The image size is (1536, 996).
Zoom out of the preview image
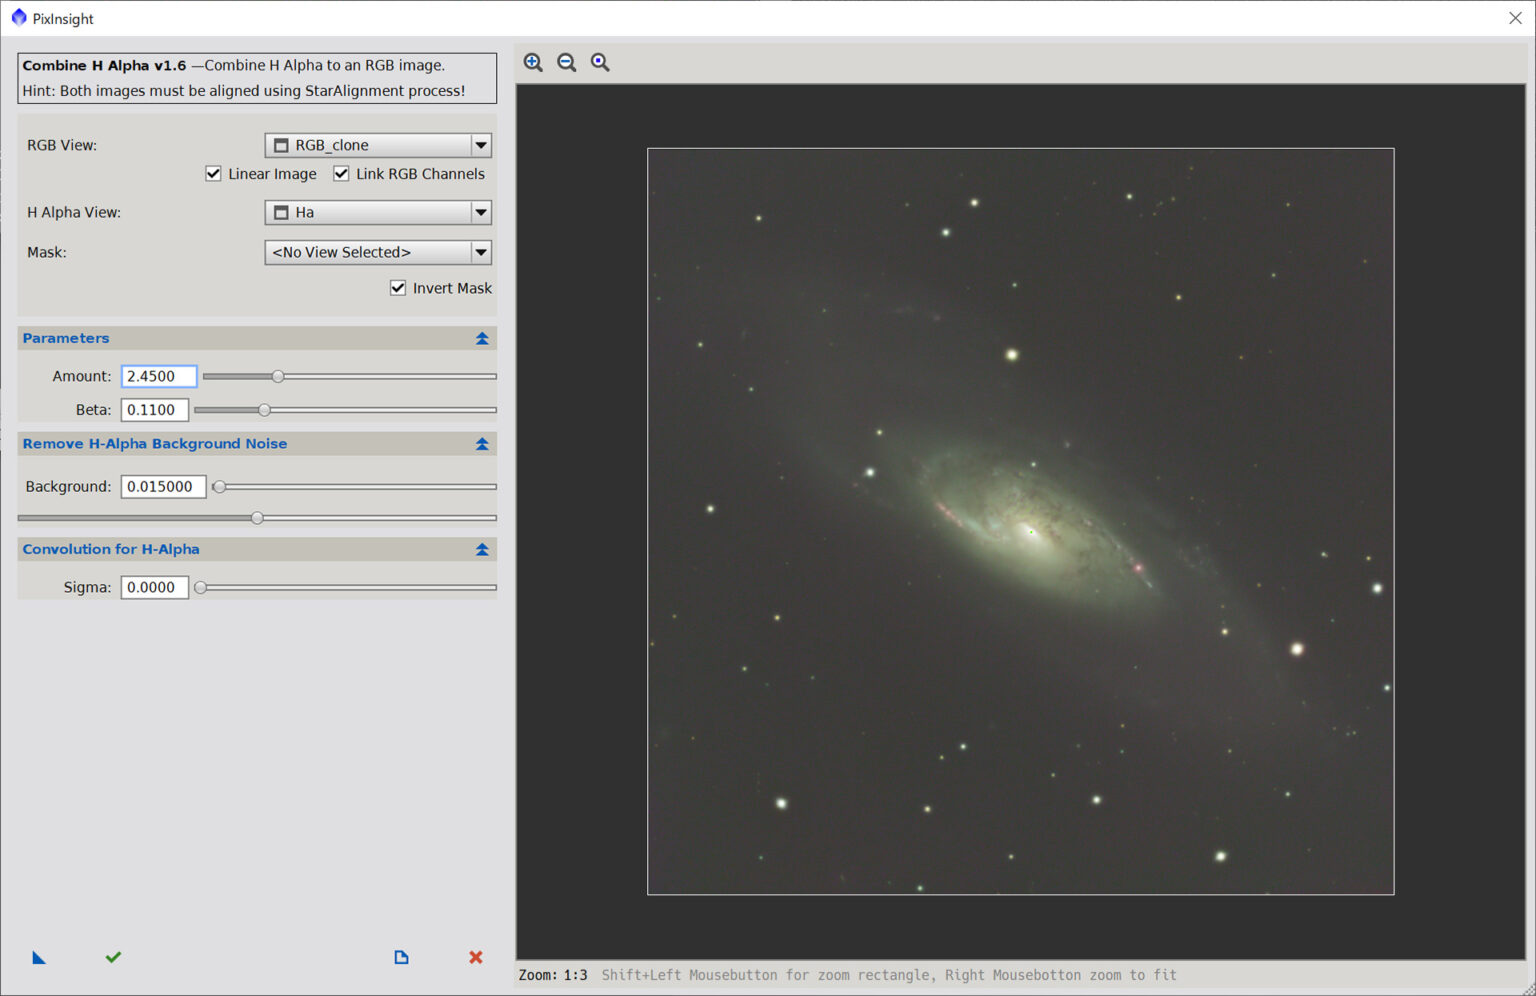566,62
